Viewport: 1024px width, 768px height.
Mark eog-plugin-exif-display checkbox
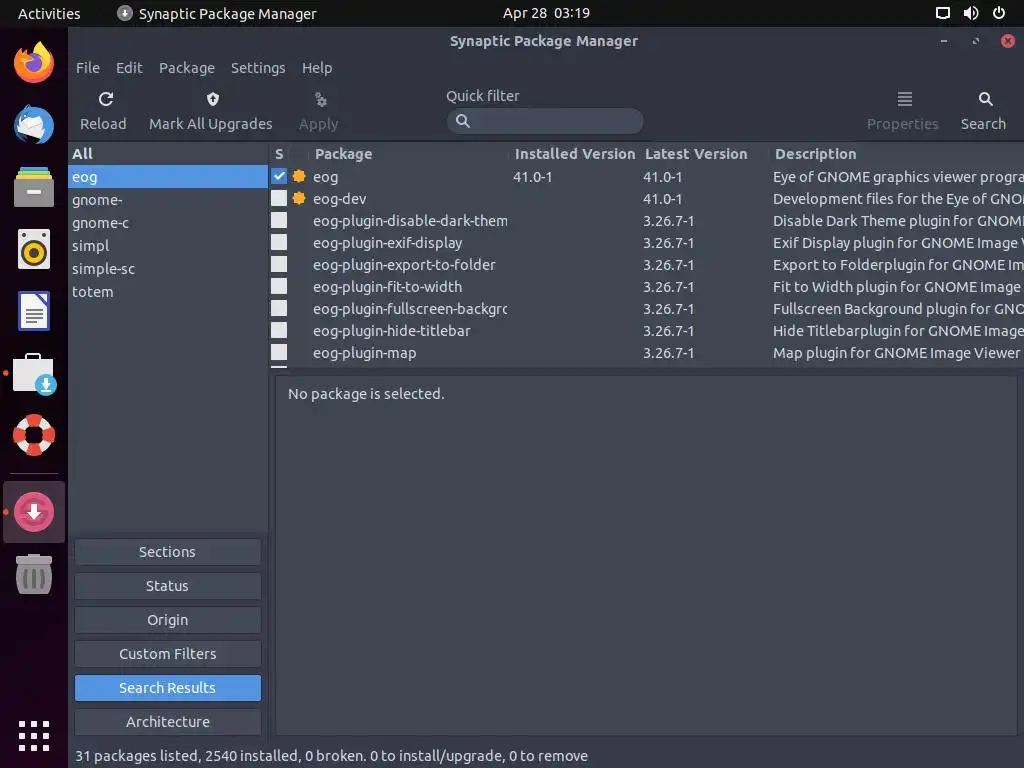pyautogui.click(x=279, y=243)
